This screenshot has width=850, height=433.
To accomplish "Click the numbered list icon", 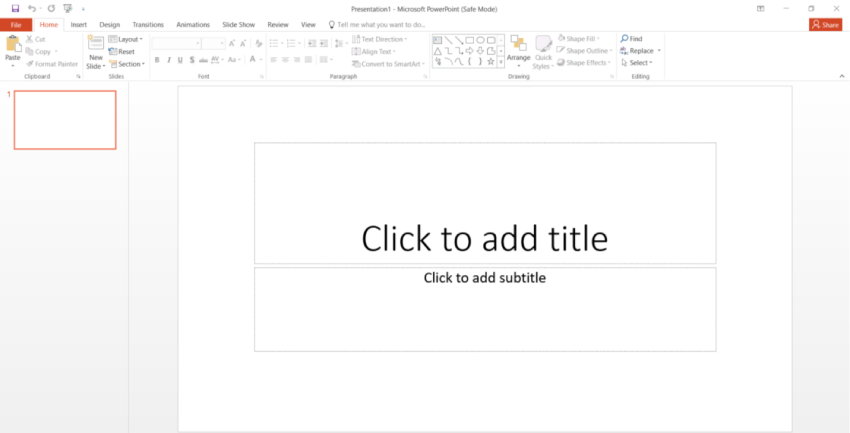I will click(x=293, y=43).
